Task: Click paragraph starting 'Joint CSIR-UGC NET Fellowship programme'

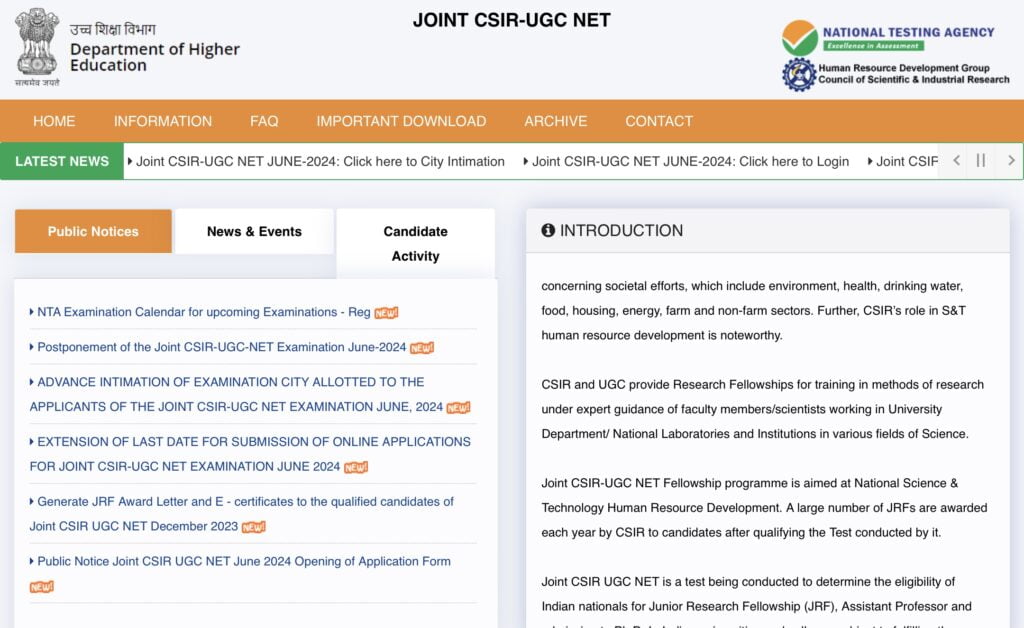Action: [x=764, y=508]
